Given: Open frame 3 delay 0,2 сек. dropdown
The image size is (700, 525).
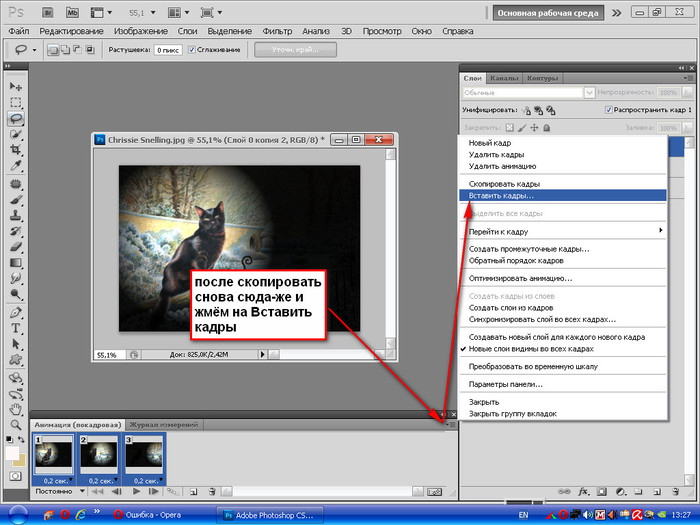Looking at the screenshot, I should pyautogui.click(x=161, y=480).
